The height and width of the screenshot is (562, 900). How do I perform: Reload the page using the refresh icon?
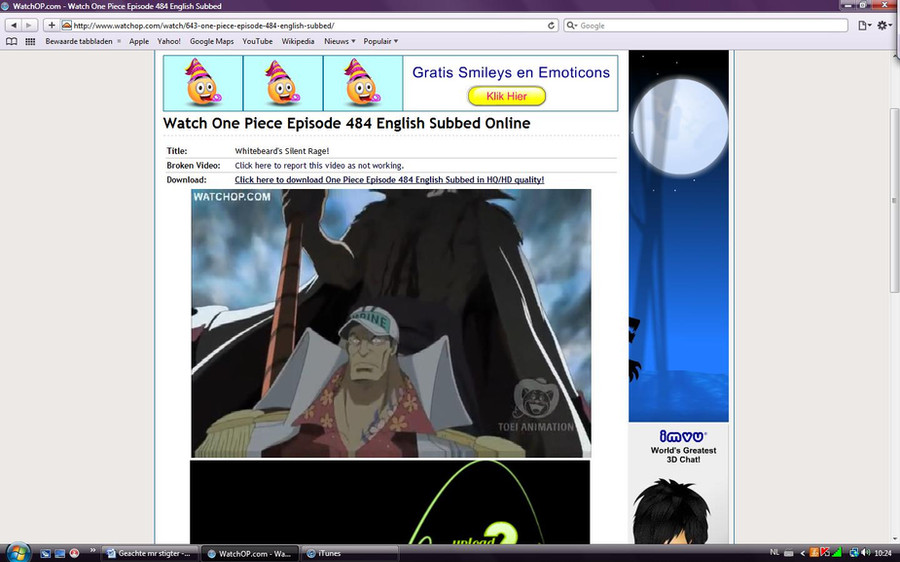click(x=551, y=25)
